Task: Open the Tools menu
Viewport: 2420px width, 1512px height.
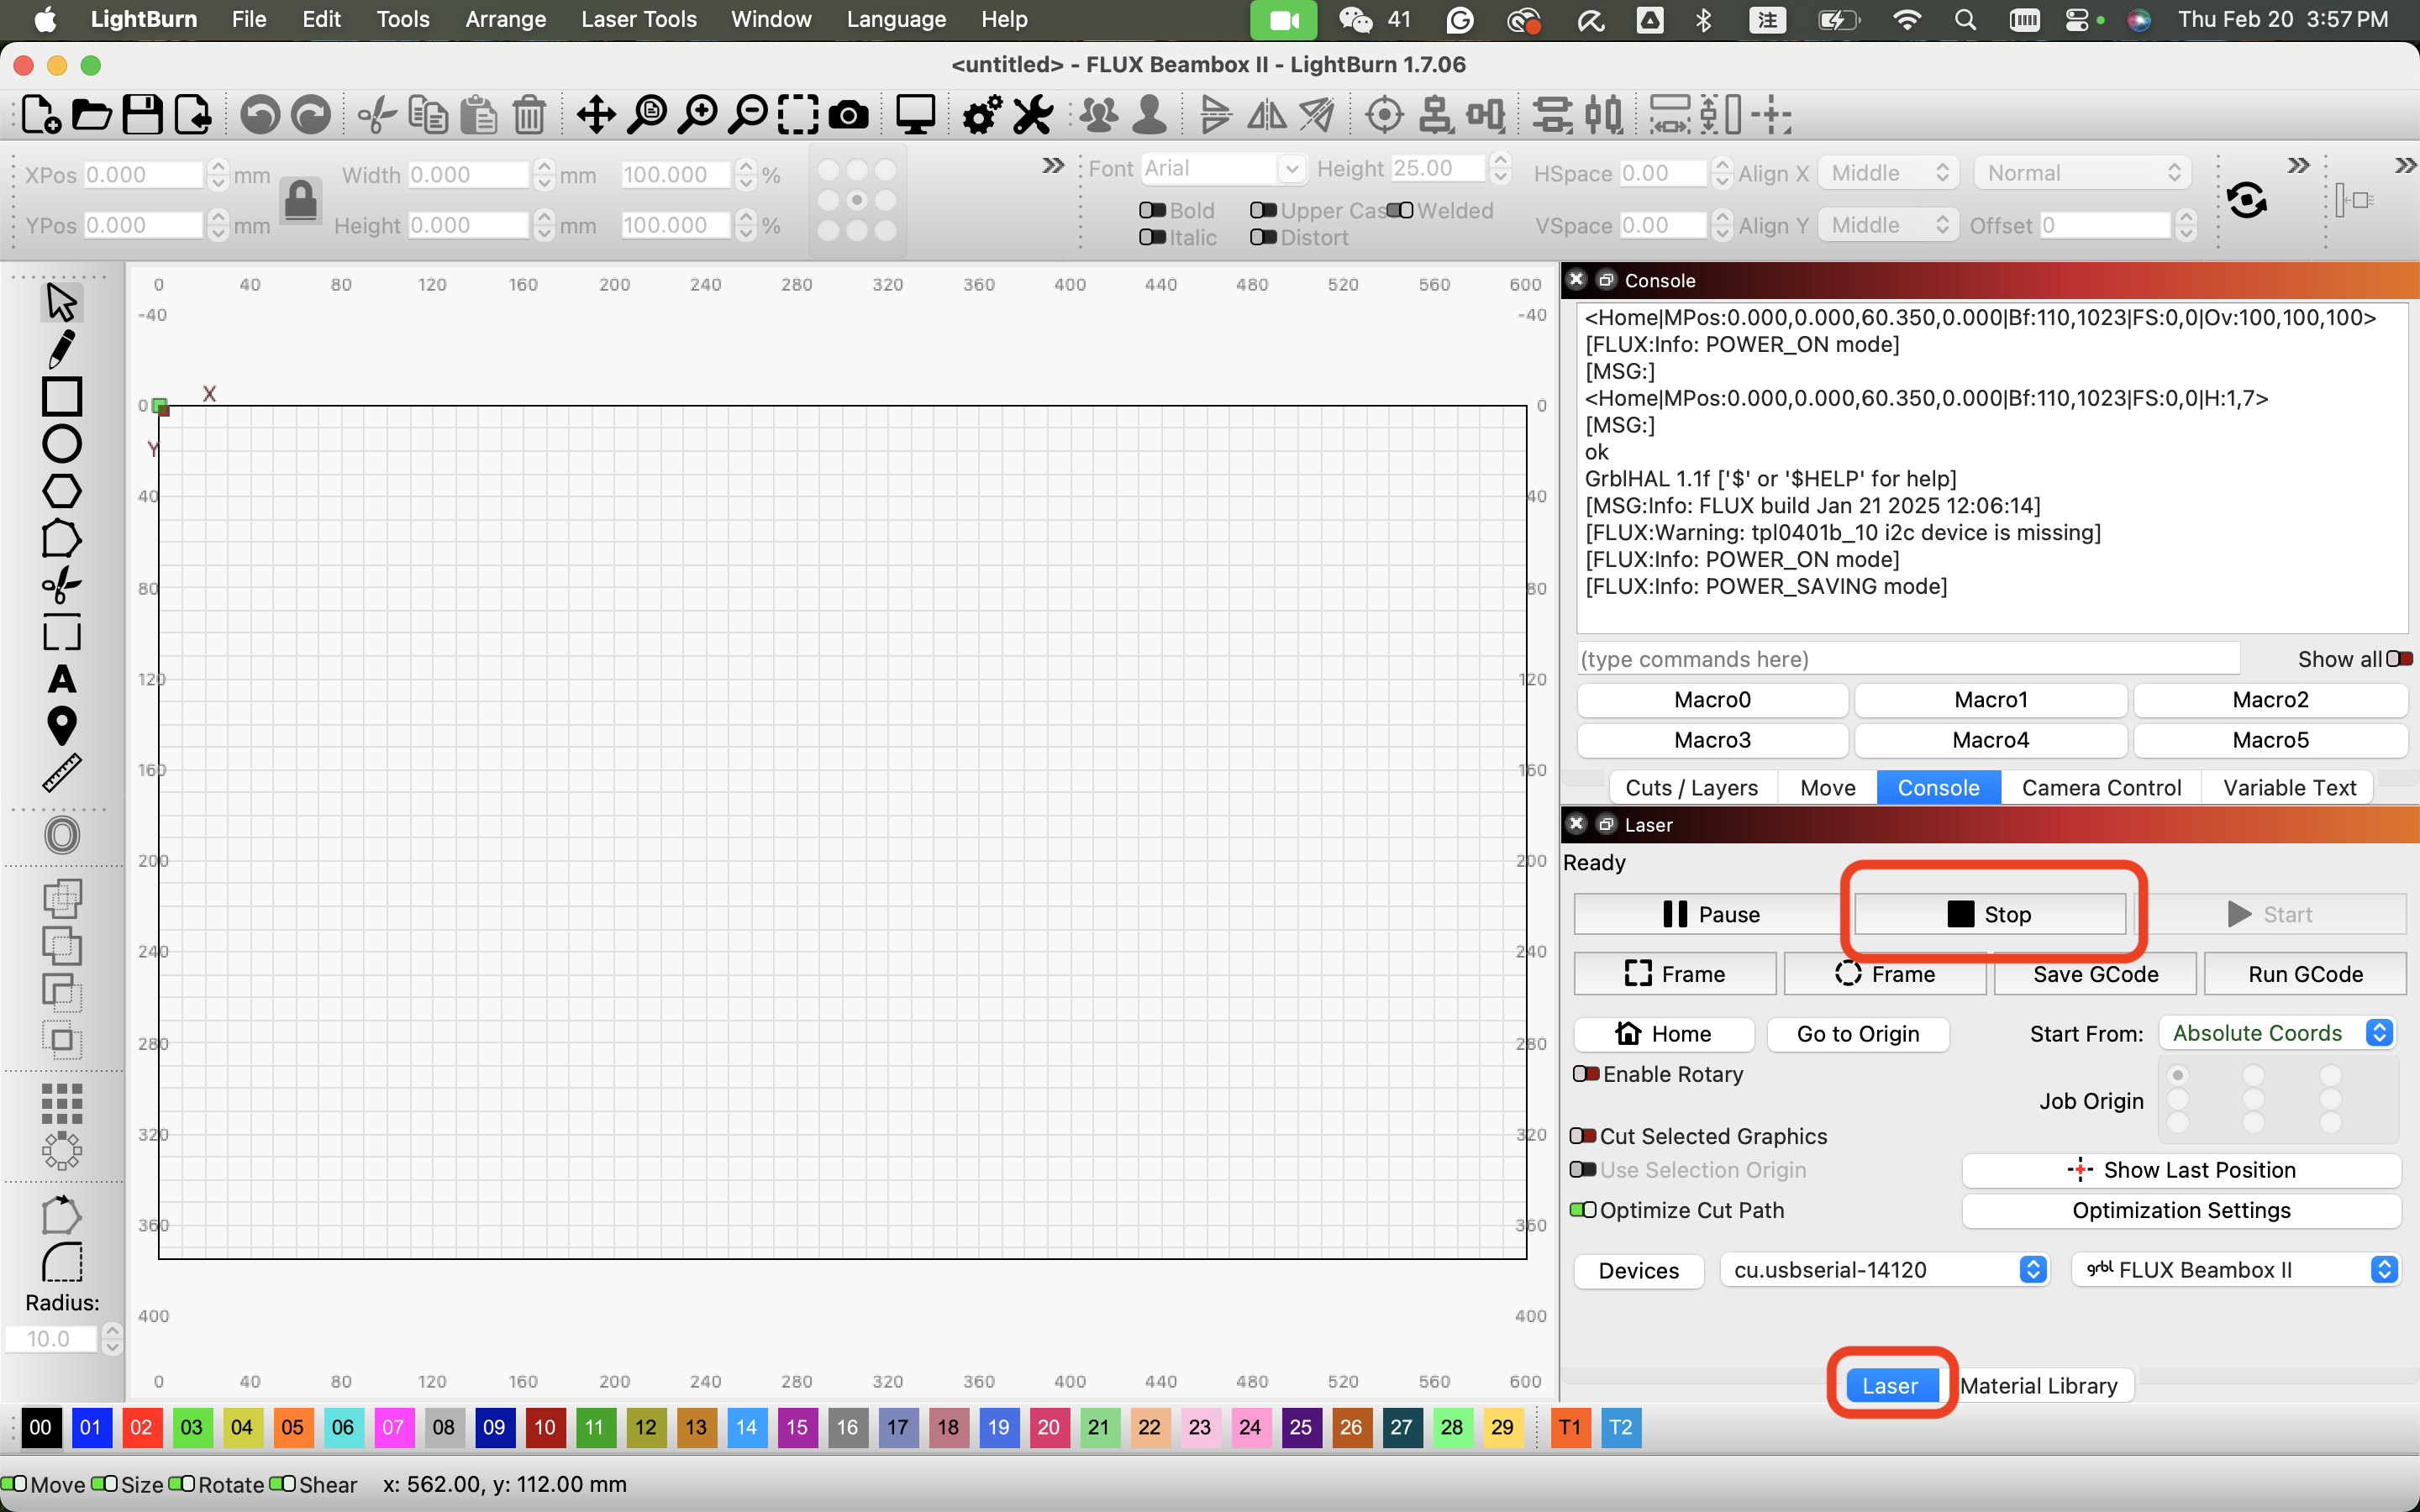Action: (402, 19)
